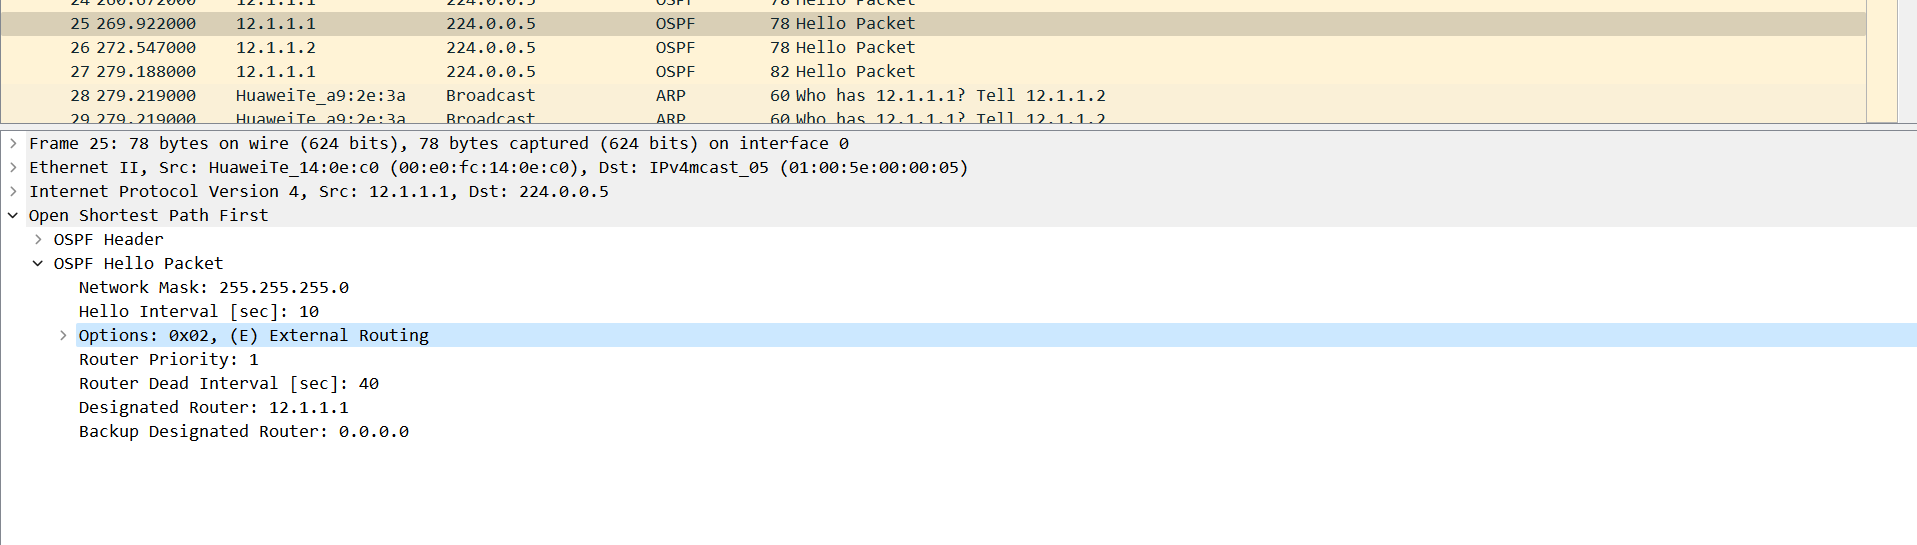Select Backup Designated Router 0.0.0.0 field
Viewport: 1917px width, 545px height.
[244, 432]
